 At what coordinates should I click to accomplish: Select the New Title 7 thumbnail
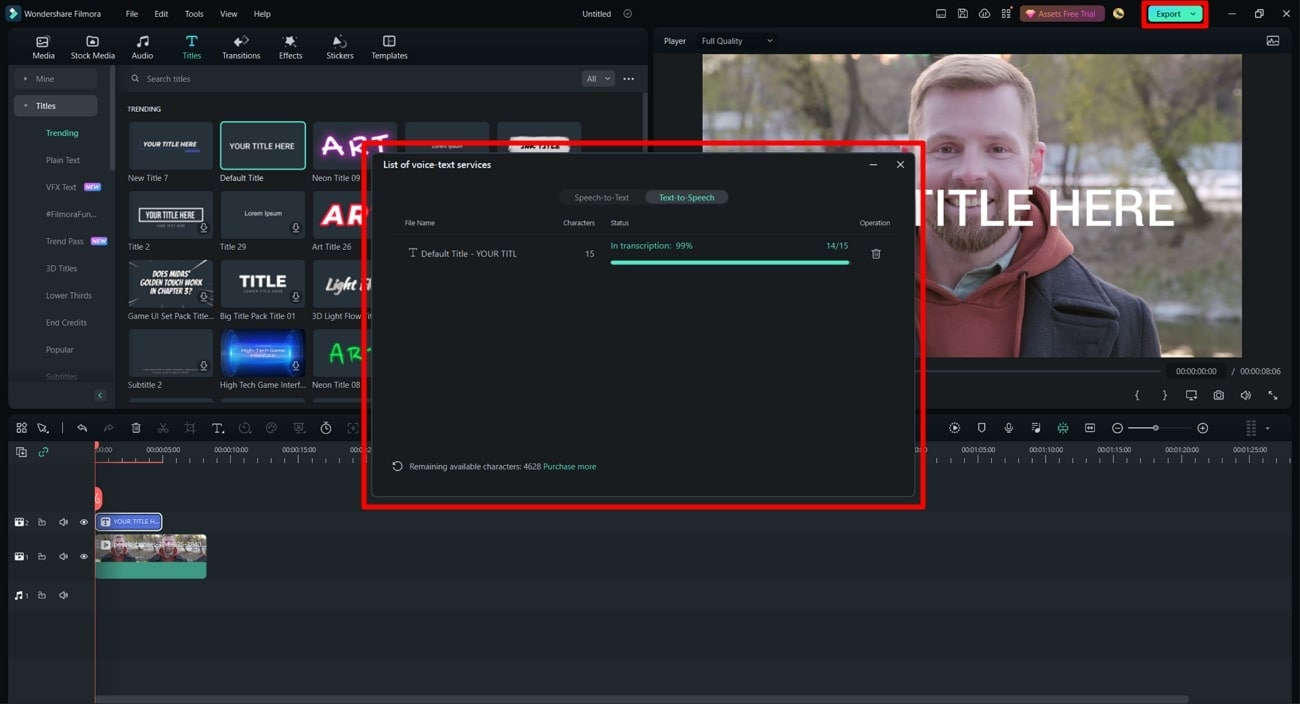pos(170,146)
